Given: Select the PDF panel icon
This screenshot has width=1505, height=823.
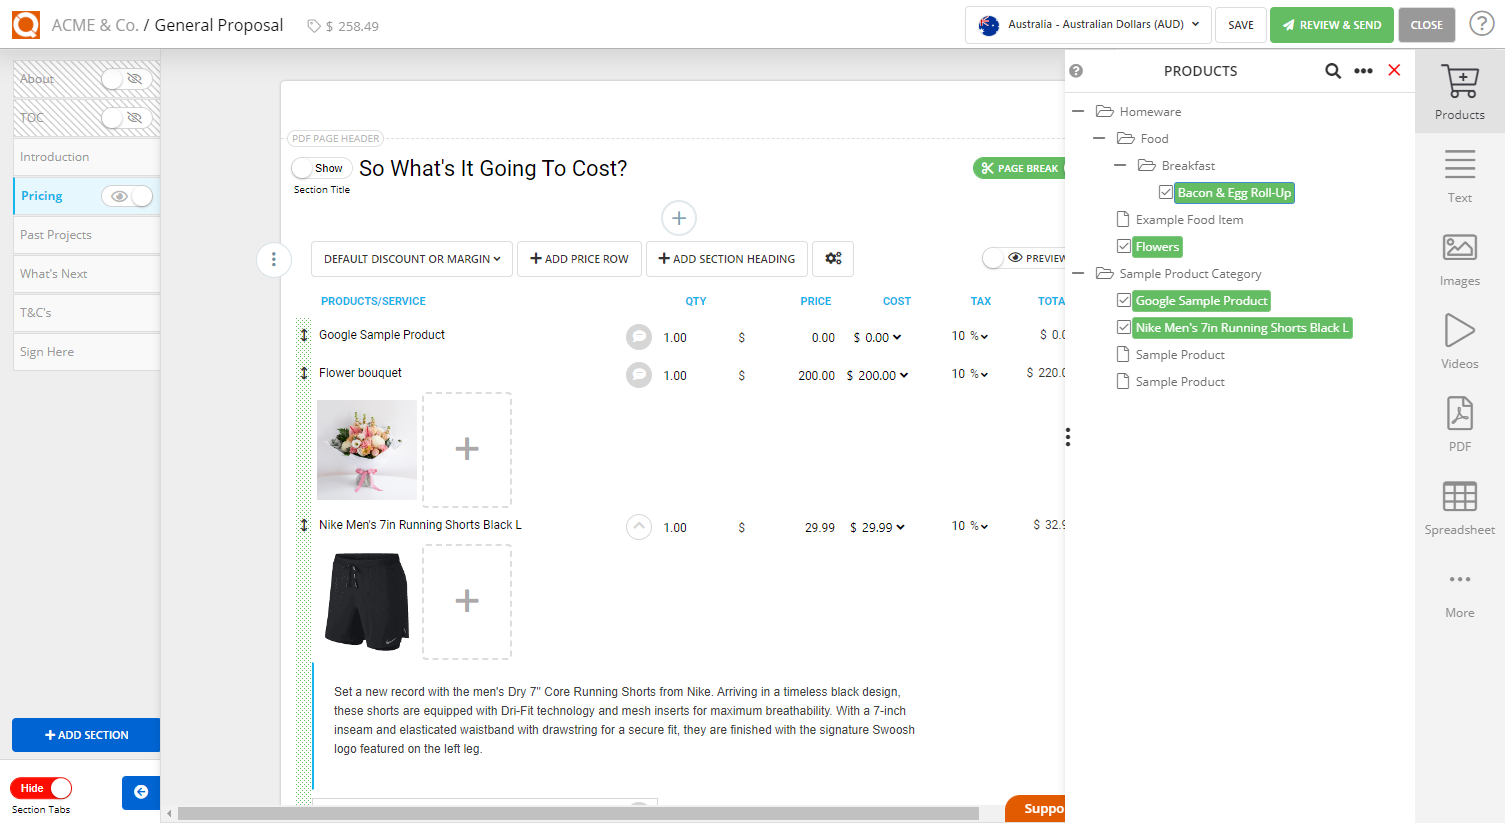Looking at the screenshot, I should click(x=1459, y=422).
